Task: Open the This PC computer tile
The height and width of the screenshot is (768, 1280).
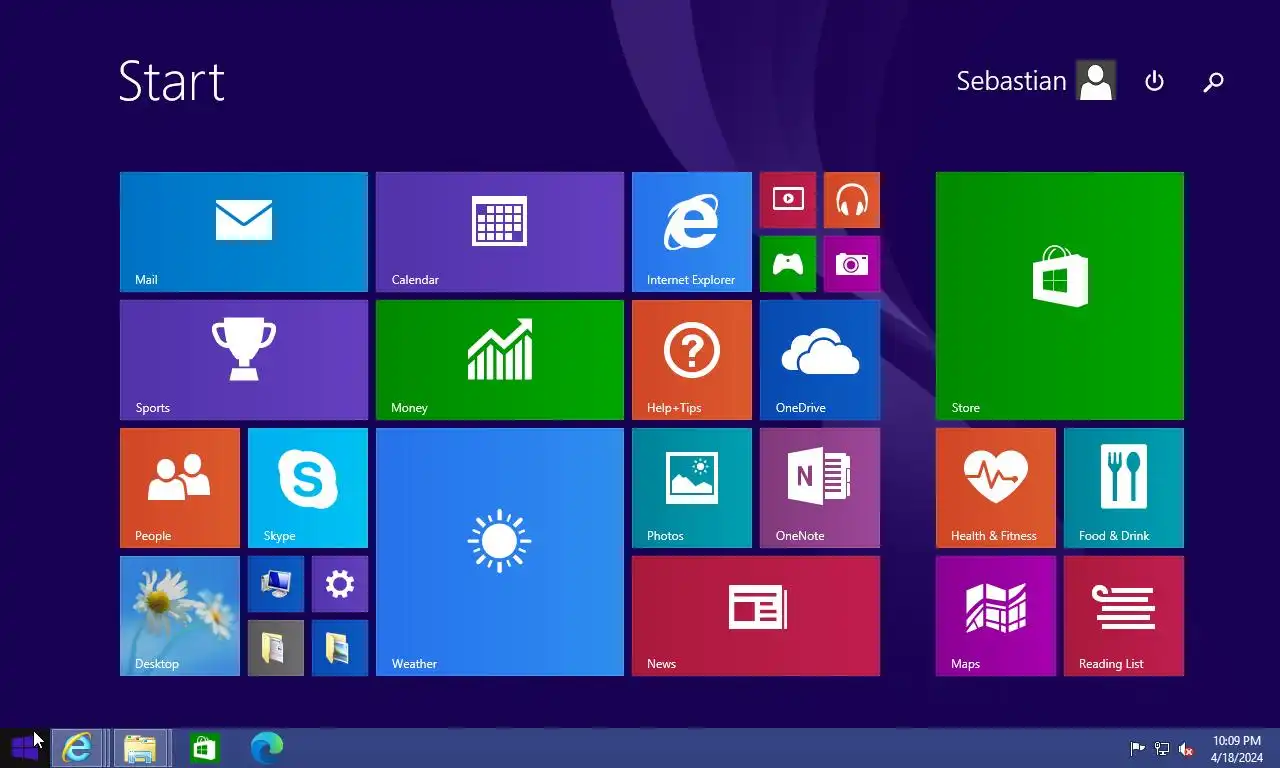Action: point(276,584)
